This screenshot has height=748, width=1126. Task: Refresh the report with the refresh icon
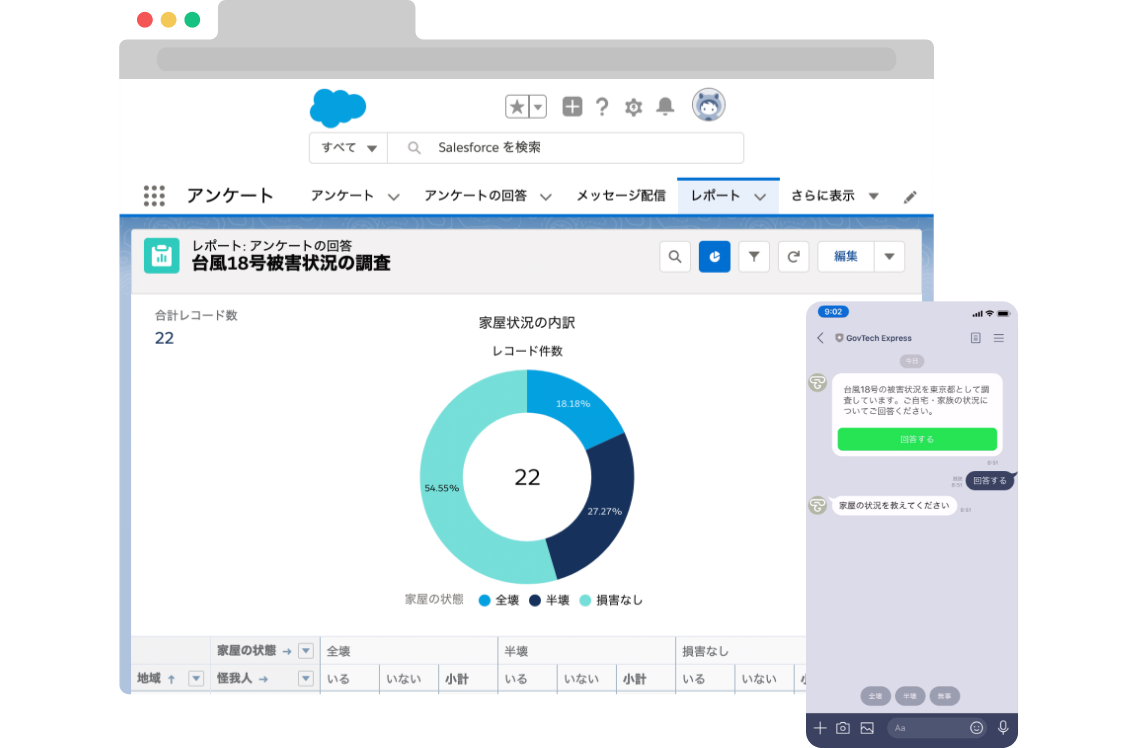pos(793,256)
